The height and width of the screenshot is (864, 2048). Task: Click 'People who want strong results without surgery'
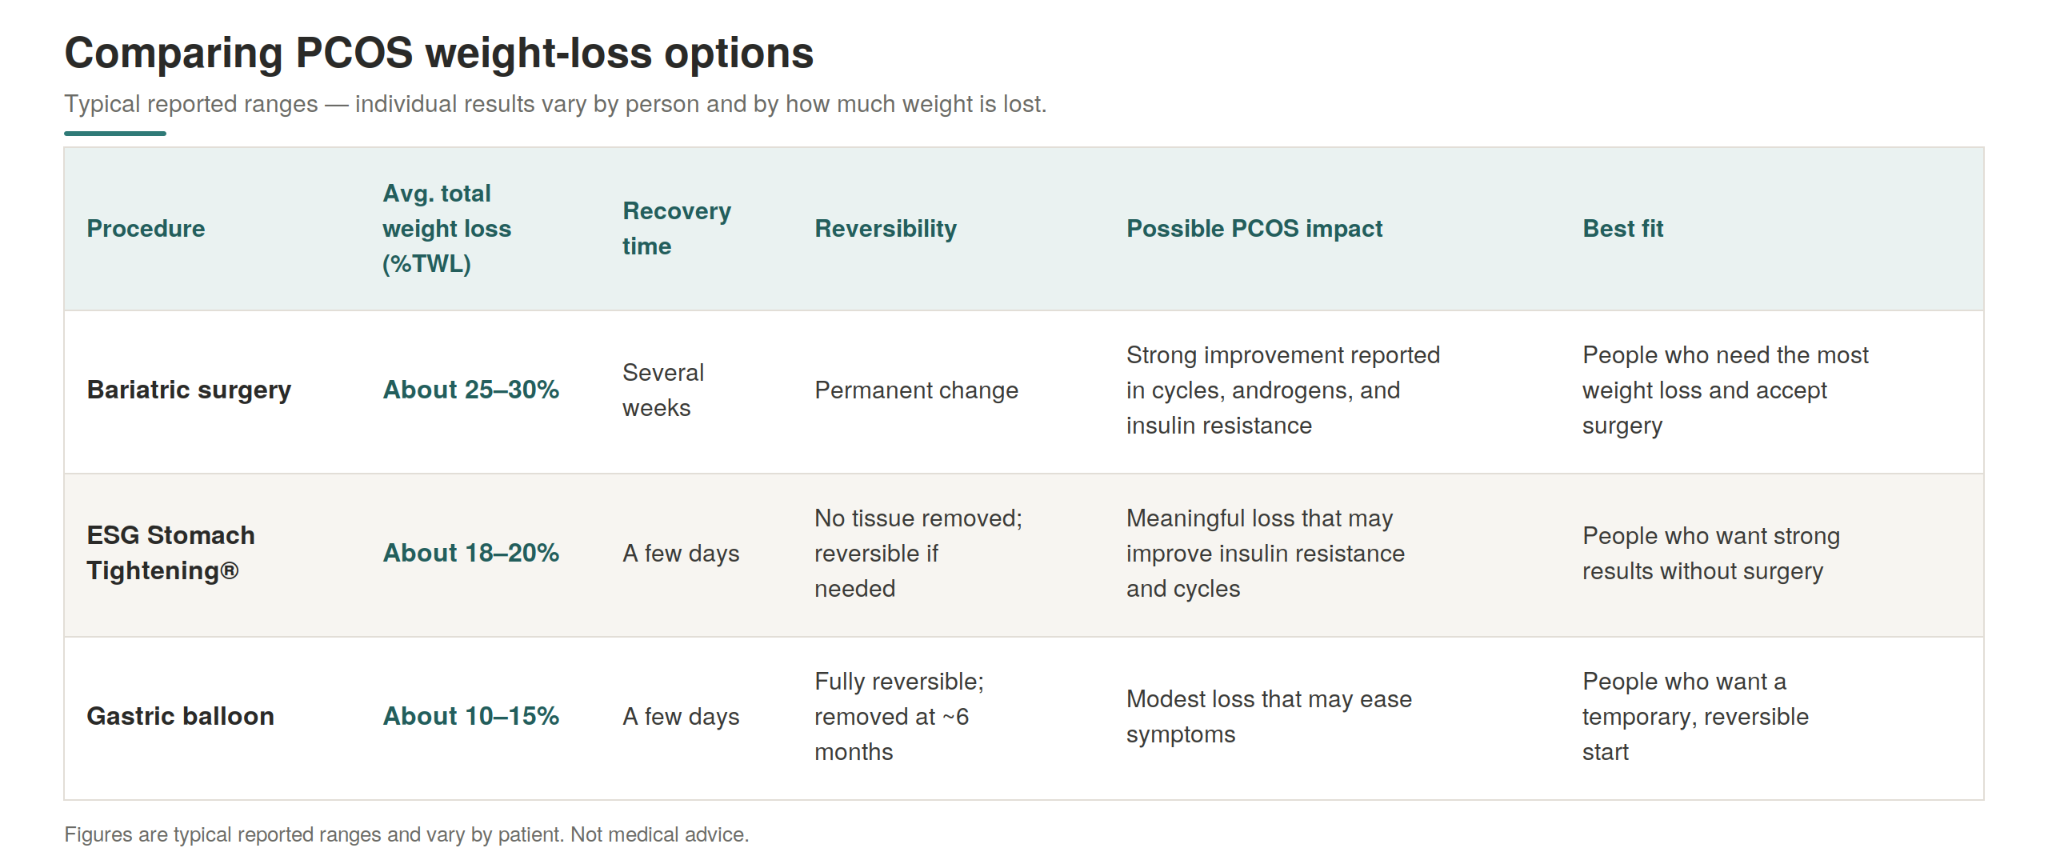pyautogui.click(x=1711, y=553)
